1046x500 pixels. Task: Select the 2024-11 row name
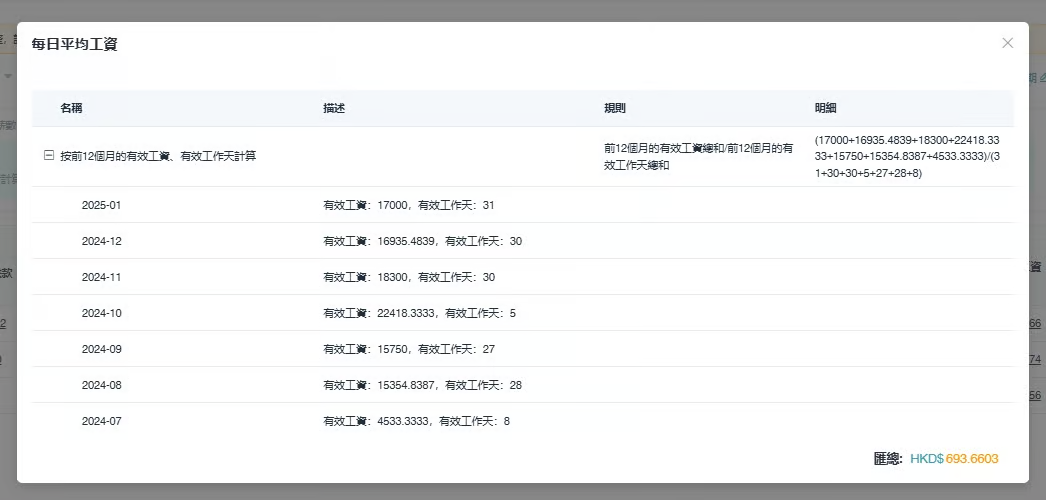101,277
